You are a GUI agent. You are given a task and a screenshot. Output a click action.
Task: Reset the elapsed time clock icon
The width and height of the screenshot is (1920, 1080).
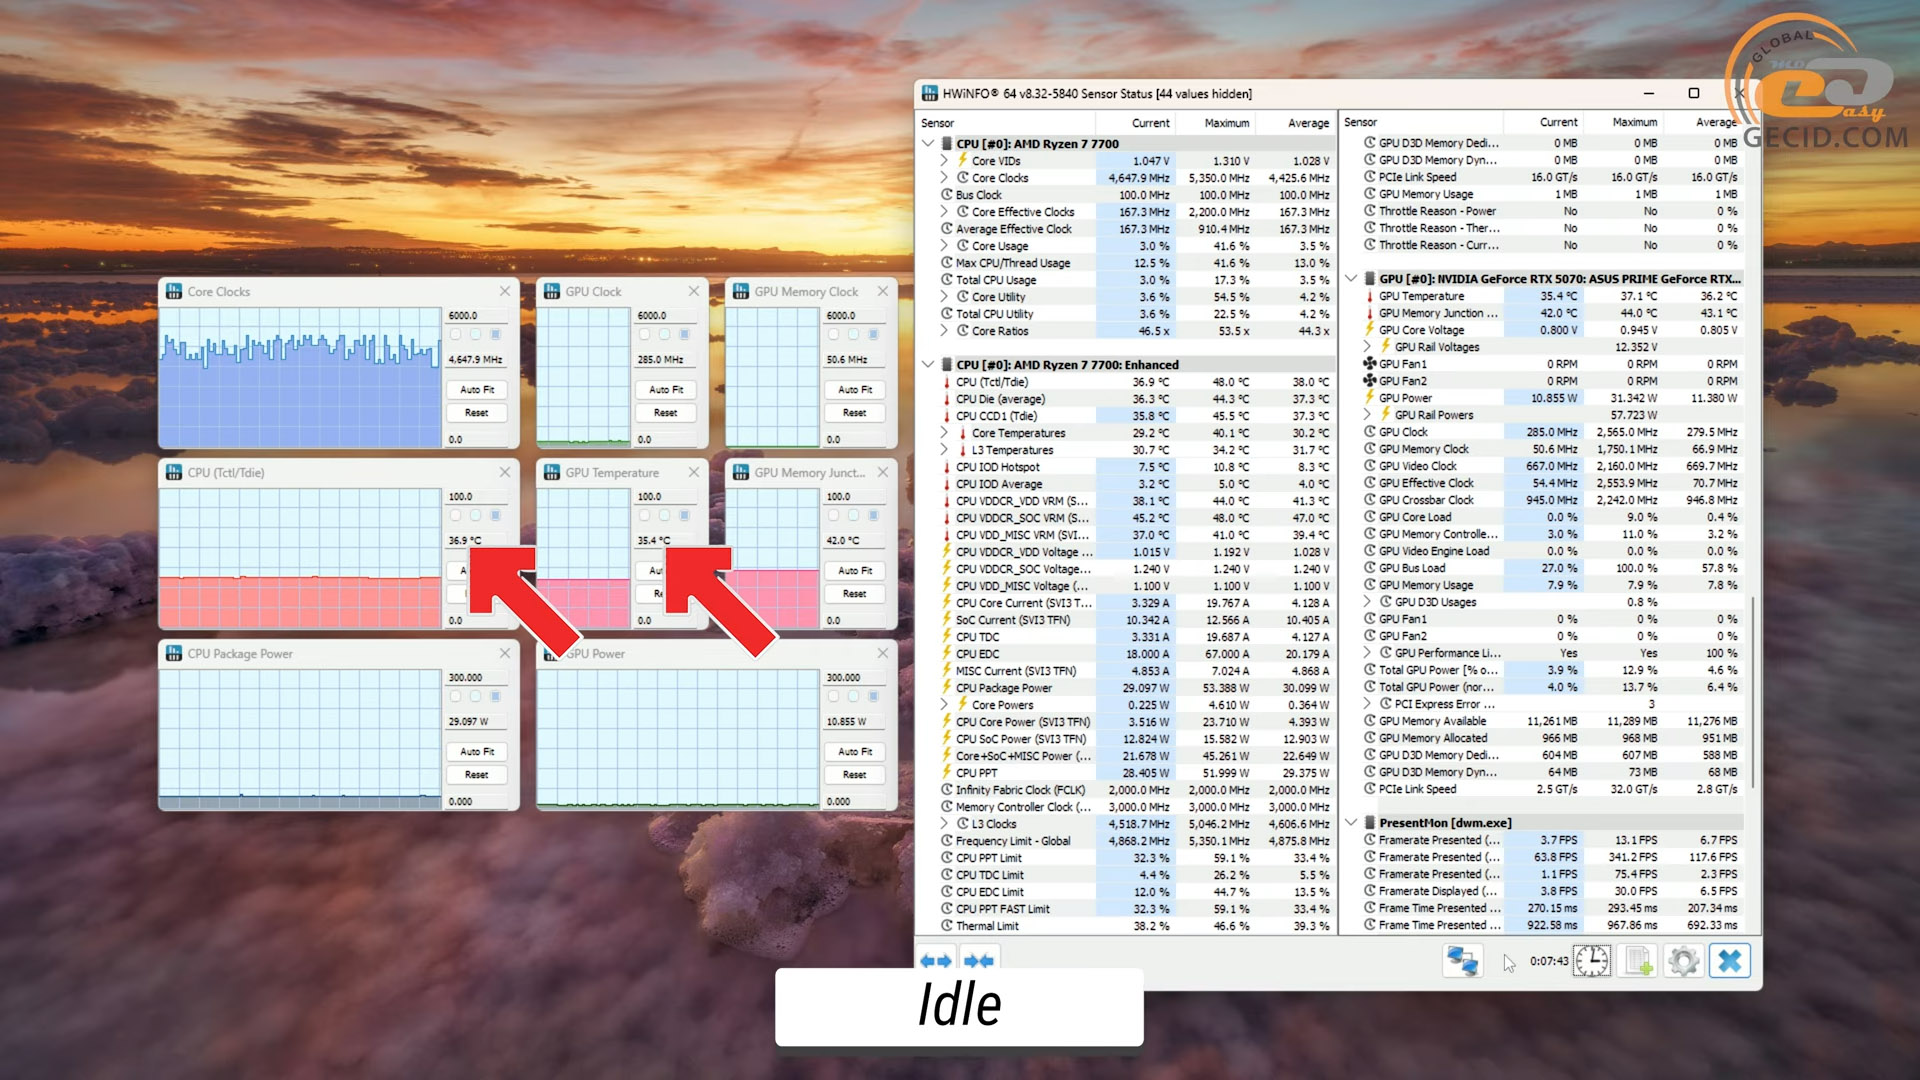(x=1592, y=961)
